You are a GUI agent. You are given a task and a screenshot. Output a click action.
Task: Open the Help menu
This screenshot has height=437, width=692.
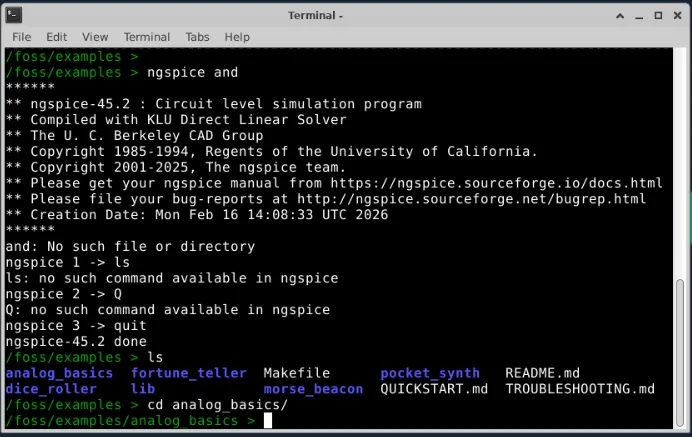pyautogui.click(x=237, y=37)
